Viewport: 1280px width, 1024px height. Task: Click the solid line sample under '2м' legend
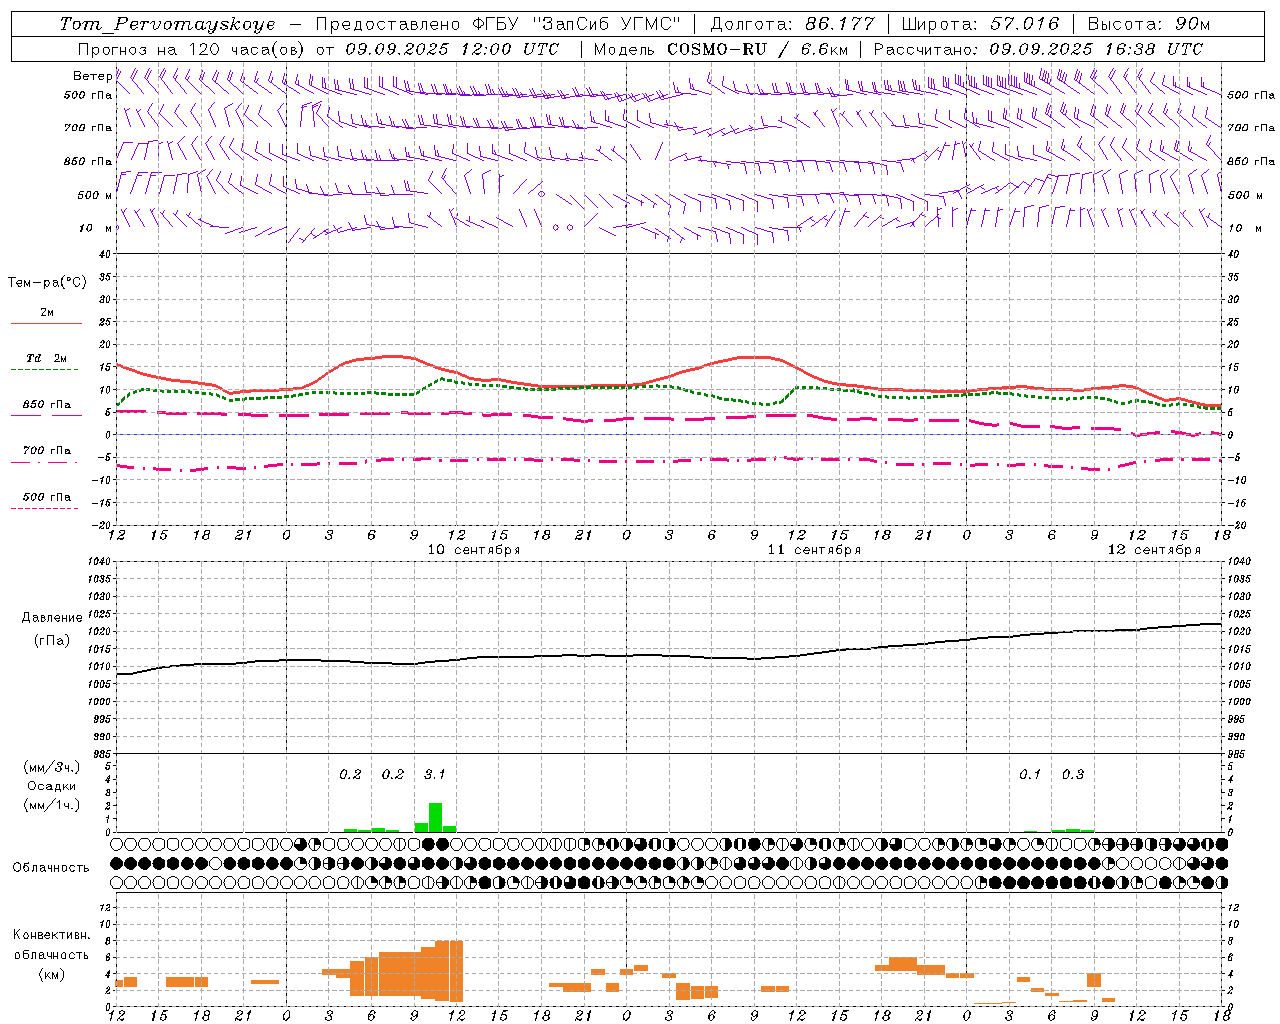[46, 324]
